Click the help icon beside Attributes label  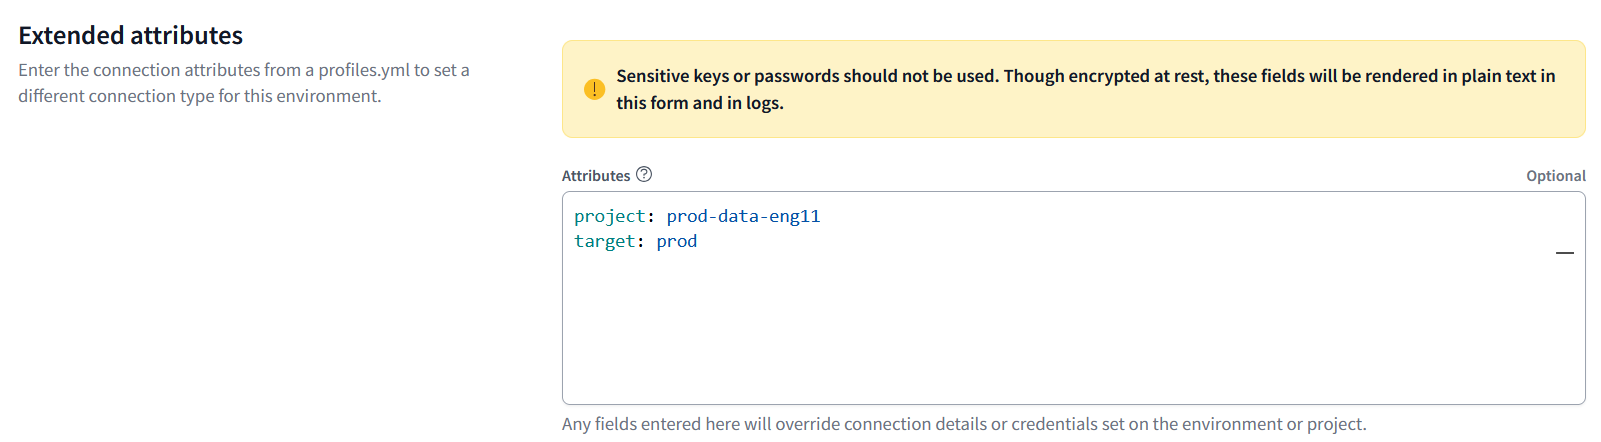point(644,174)
